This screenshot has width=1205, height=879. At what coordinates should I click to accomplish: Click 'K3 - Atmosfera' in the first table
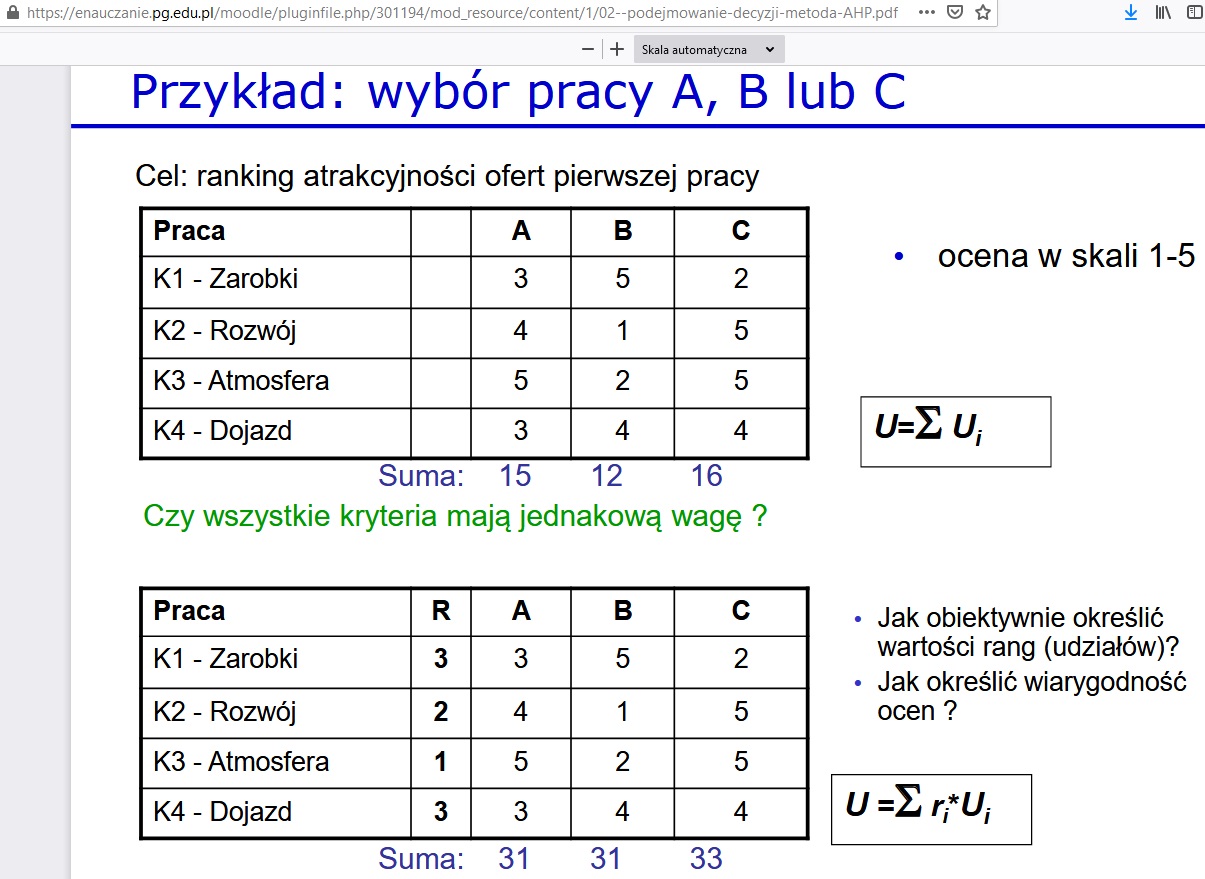241,381
